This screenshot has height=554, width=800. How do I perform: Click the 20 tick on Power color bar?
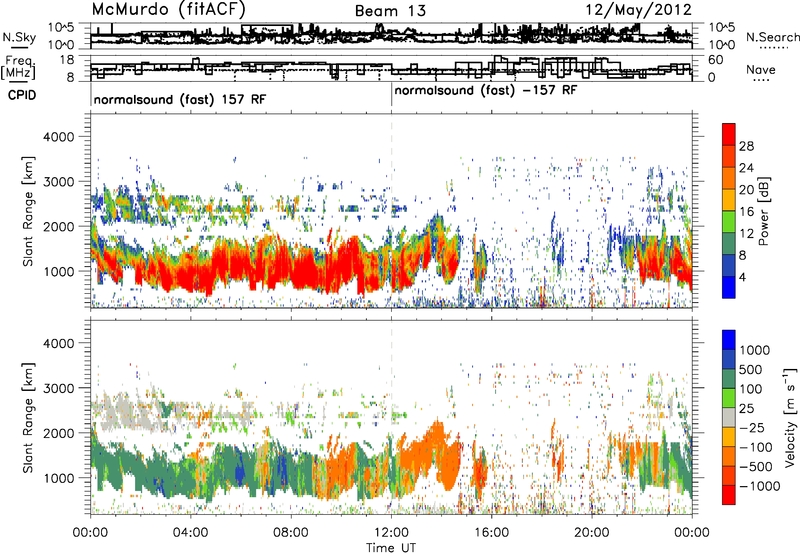point(746,190)
